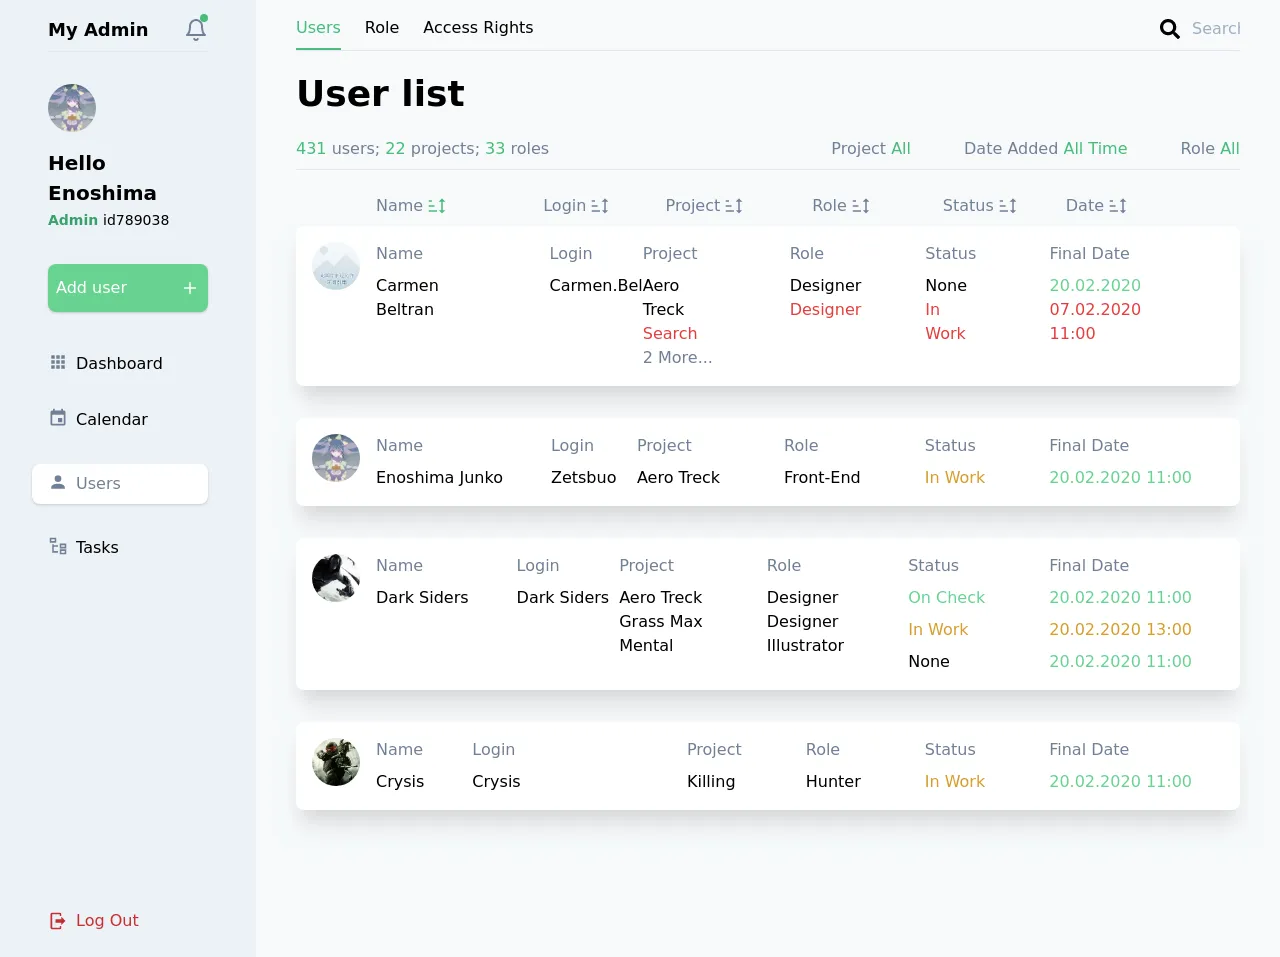
Task: Sort by Login column icon
Action: coord(599,206)
